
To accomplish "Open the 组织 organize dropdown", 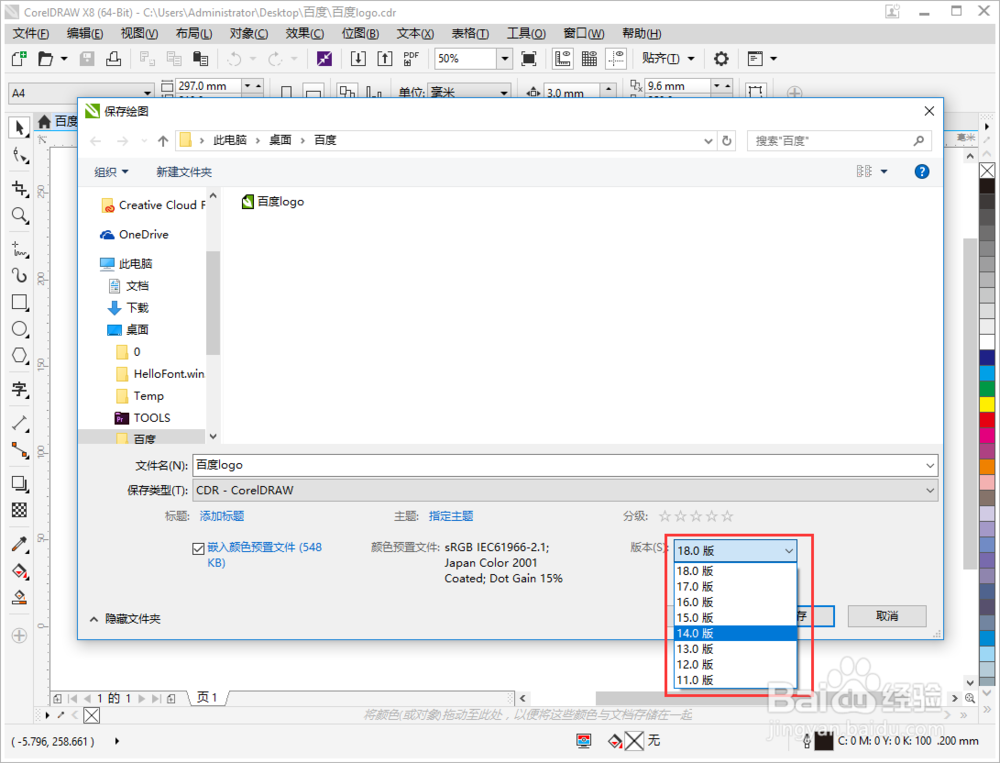I will [x=112, y=172].
